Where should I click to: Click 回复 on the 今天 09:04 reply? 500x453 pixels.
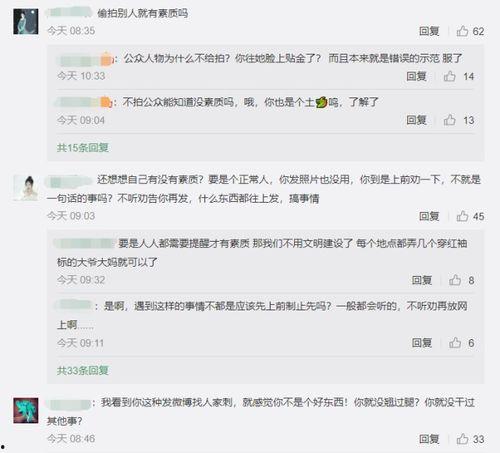(x=416, y=120)
